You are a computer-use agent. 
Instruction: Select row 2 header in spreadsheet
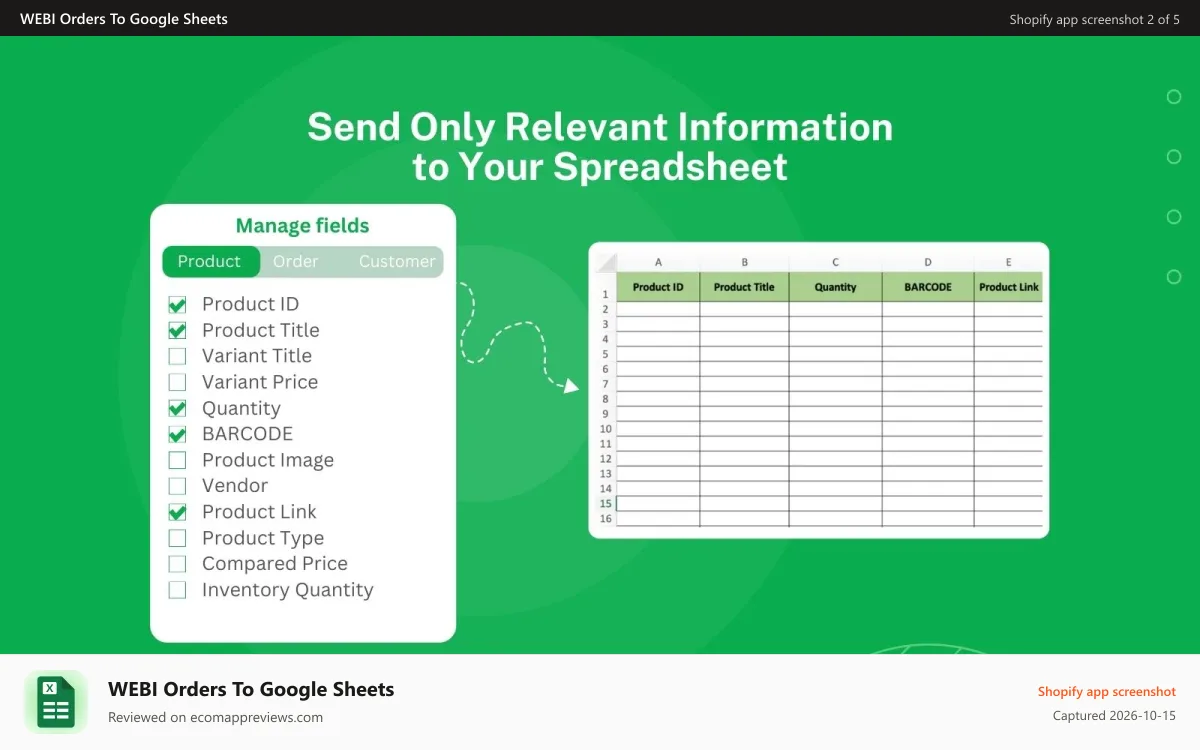(605, 309)
